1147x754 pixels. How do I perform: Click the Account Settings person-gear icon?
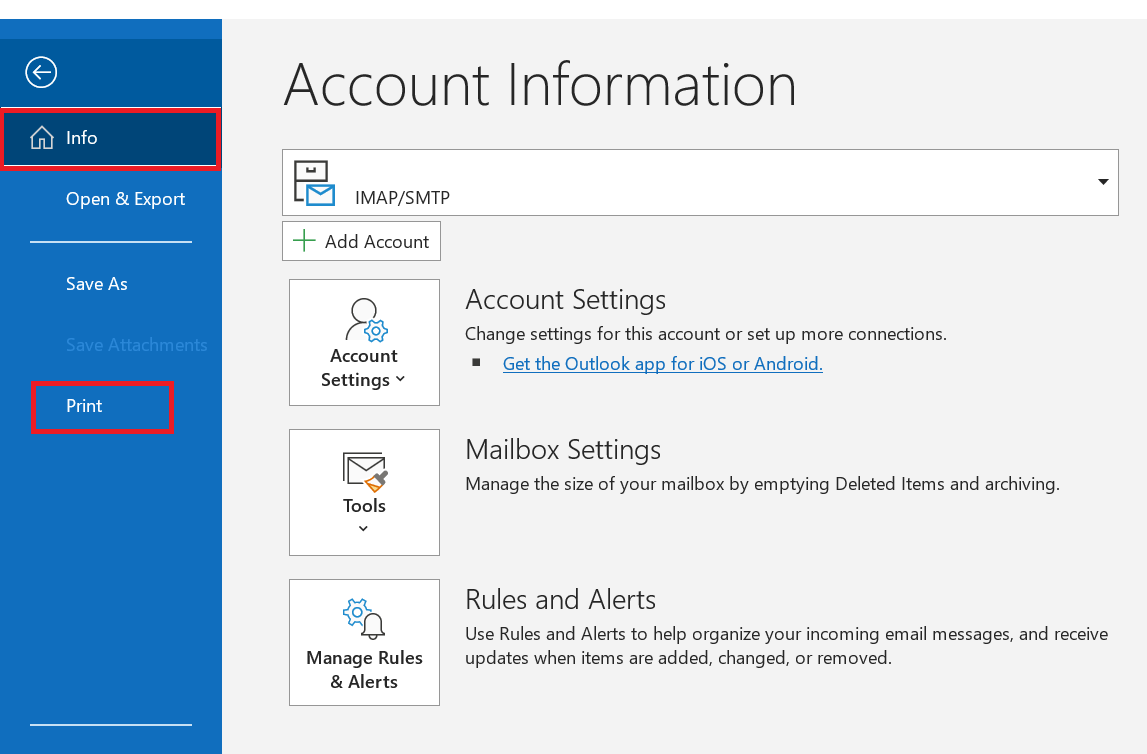(x=366, y=320)
